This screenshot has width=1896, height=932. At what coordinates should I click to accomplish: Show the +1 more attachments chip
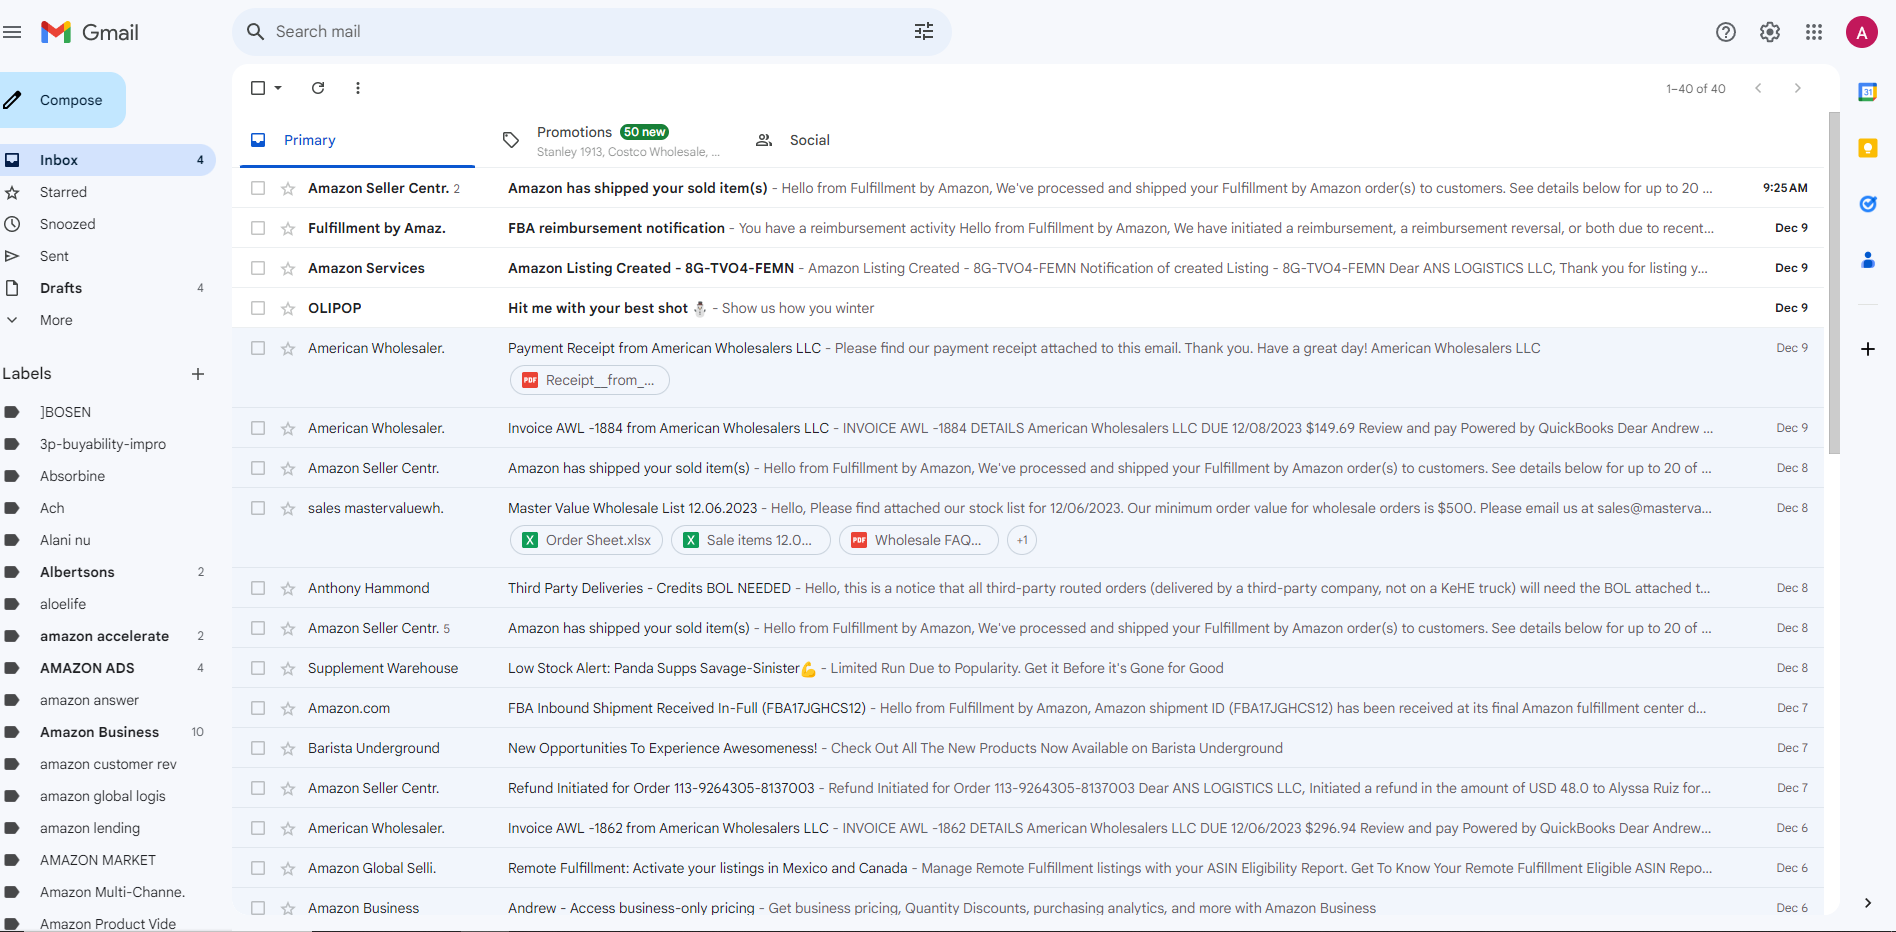click(1022, 540)
